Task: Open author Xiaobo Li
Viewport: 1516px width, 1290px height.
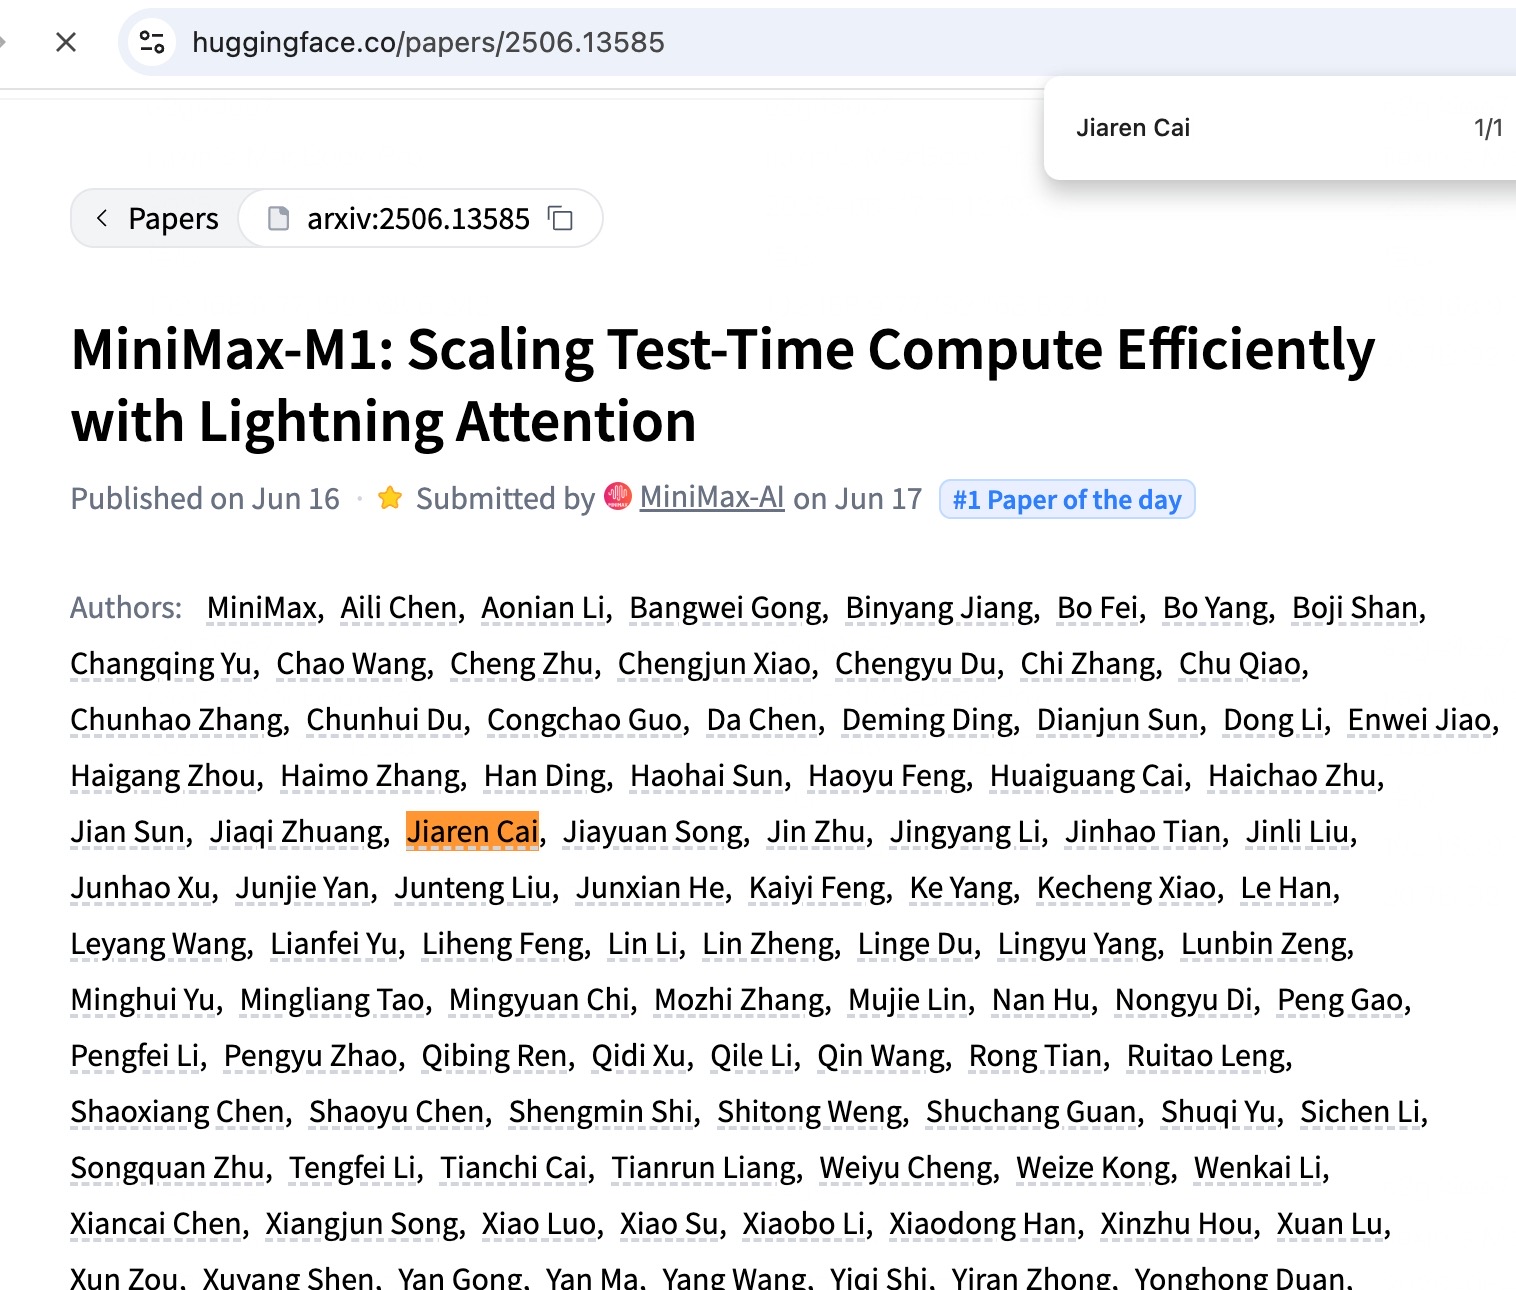Action: [x=803, y=1224]
